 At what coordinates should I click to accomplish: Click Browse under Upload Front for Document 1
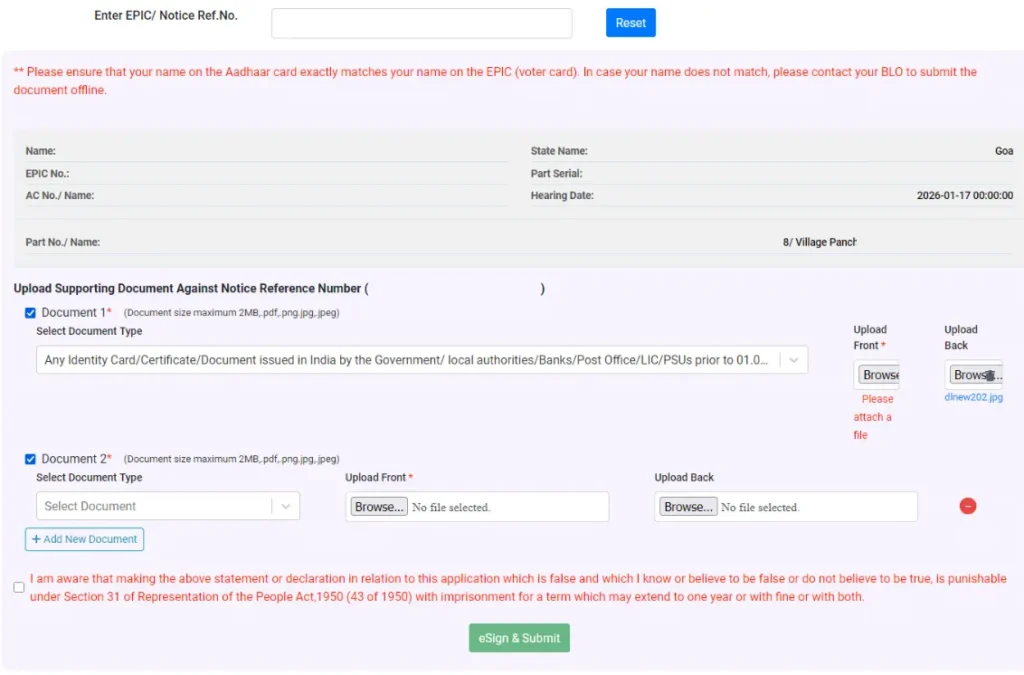tap(876, 374)
